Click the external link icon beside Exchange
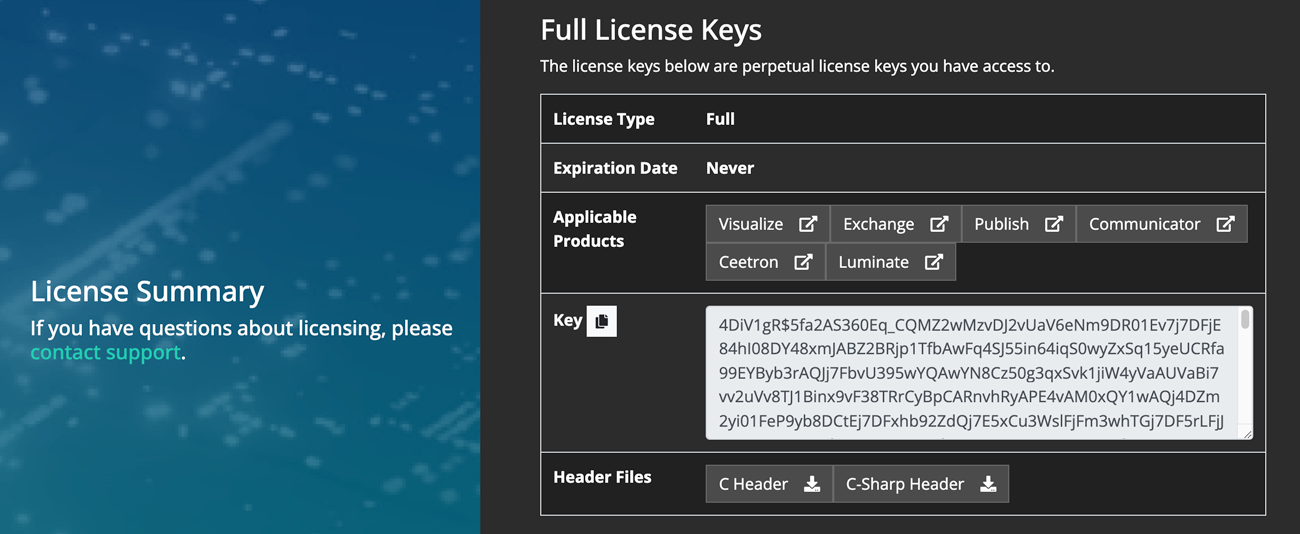1300x534 pixels. coord(939,224)
